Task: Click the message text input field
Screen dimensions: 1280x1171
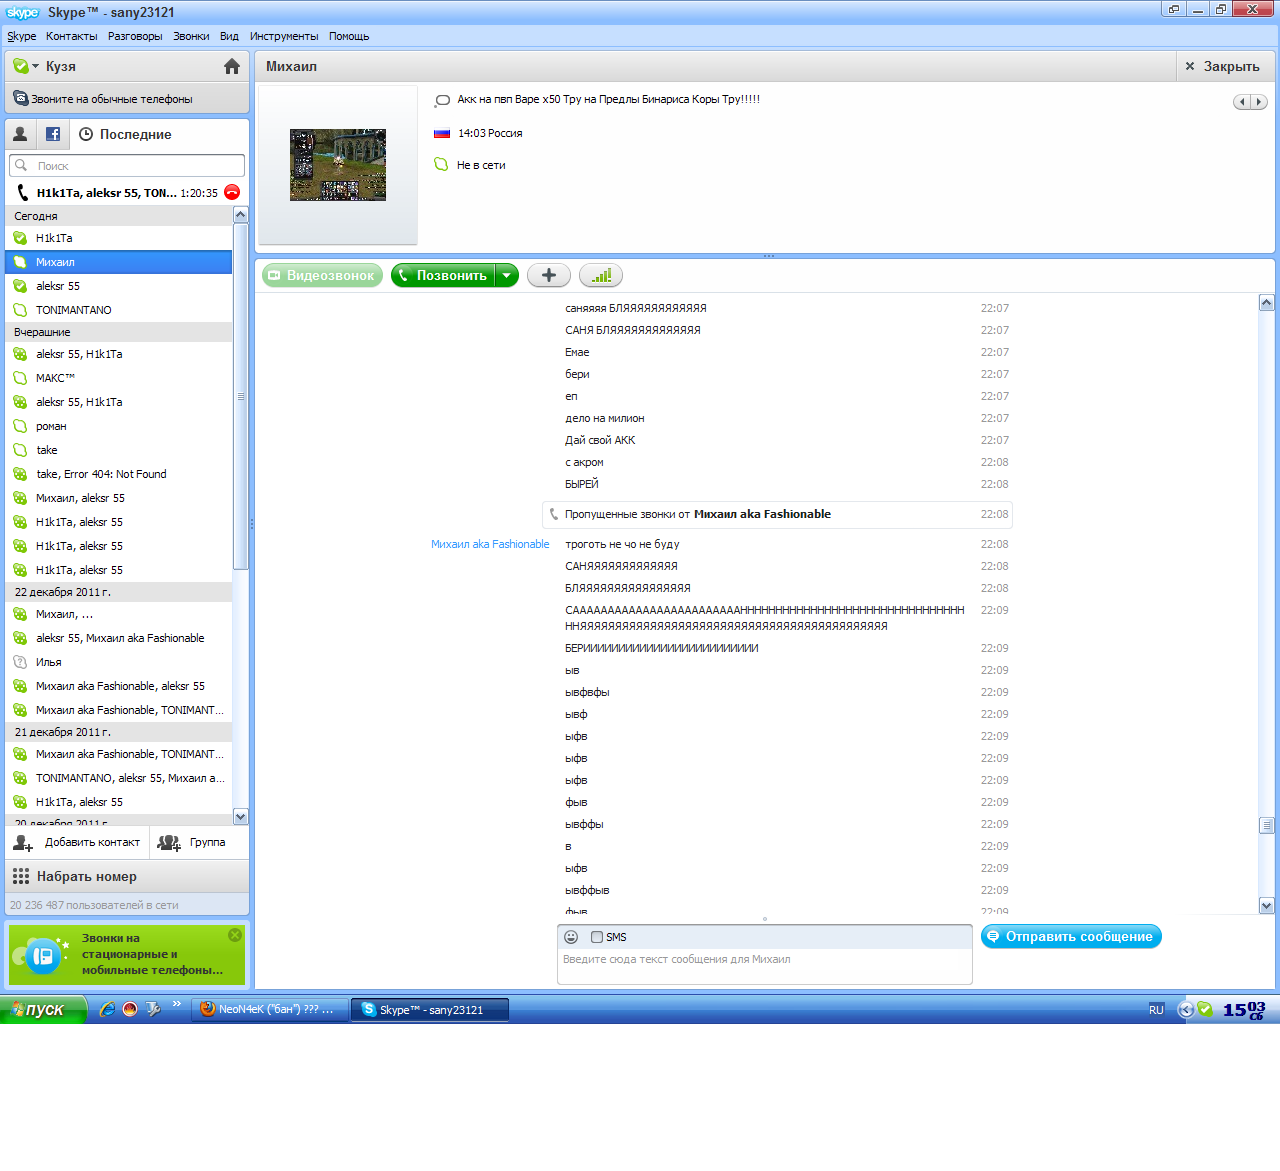Action: (x=764, y=966)
